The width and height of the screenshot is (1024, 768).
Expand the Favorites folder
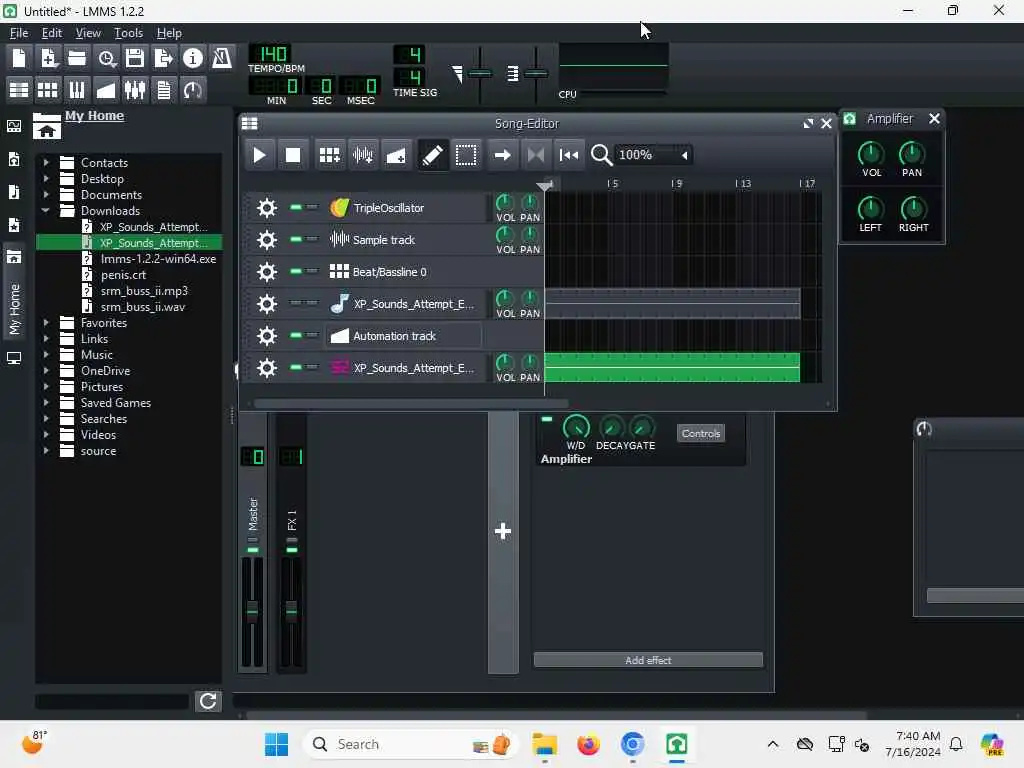46,323
